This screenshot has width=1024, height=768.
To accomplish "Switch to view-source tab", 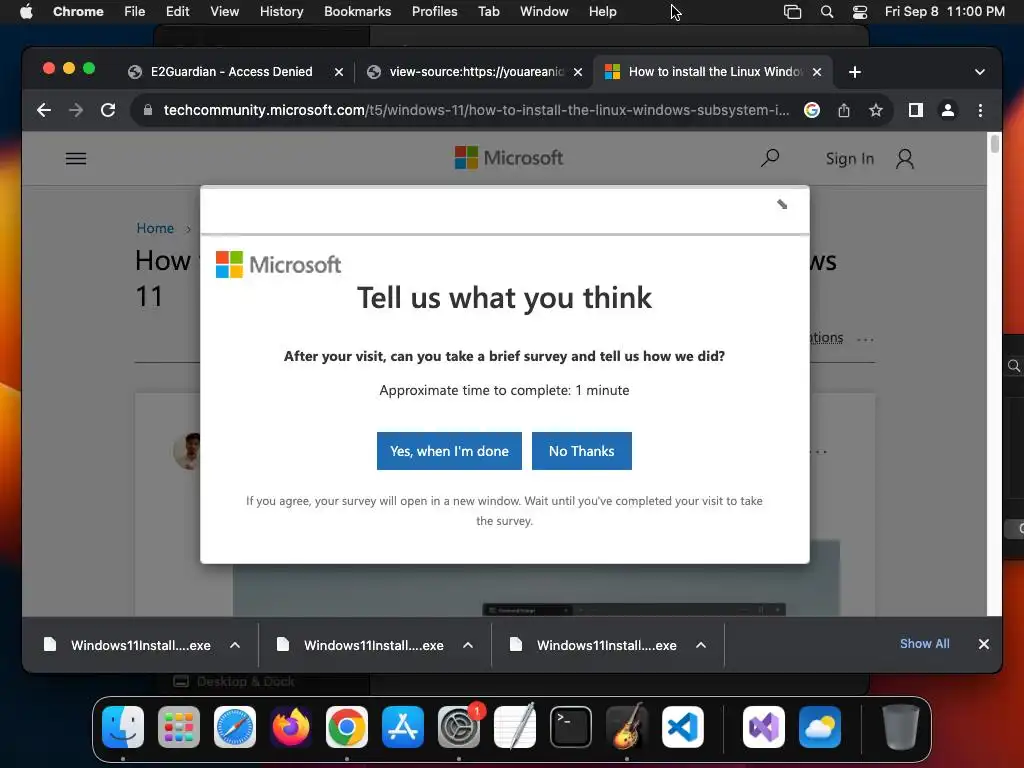I will (x=477, y=72).
